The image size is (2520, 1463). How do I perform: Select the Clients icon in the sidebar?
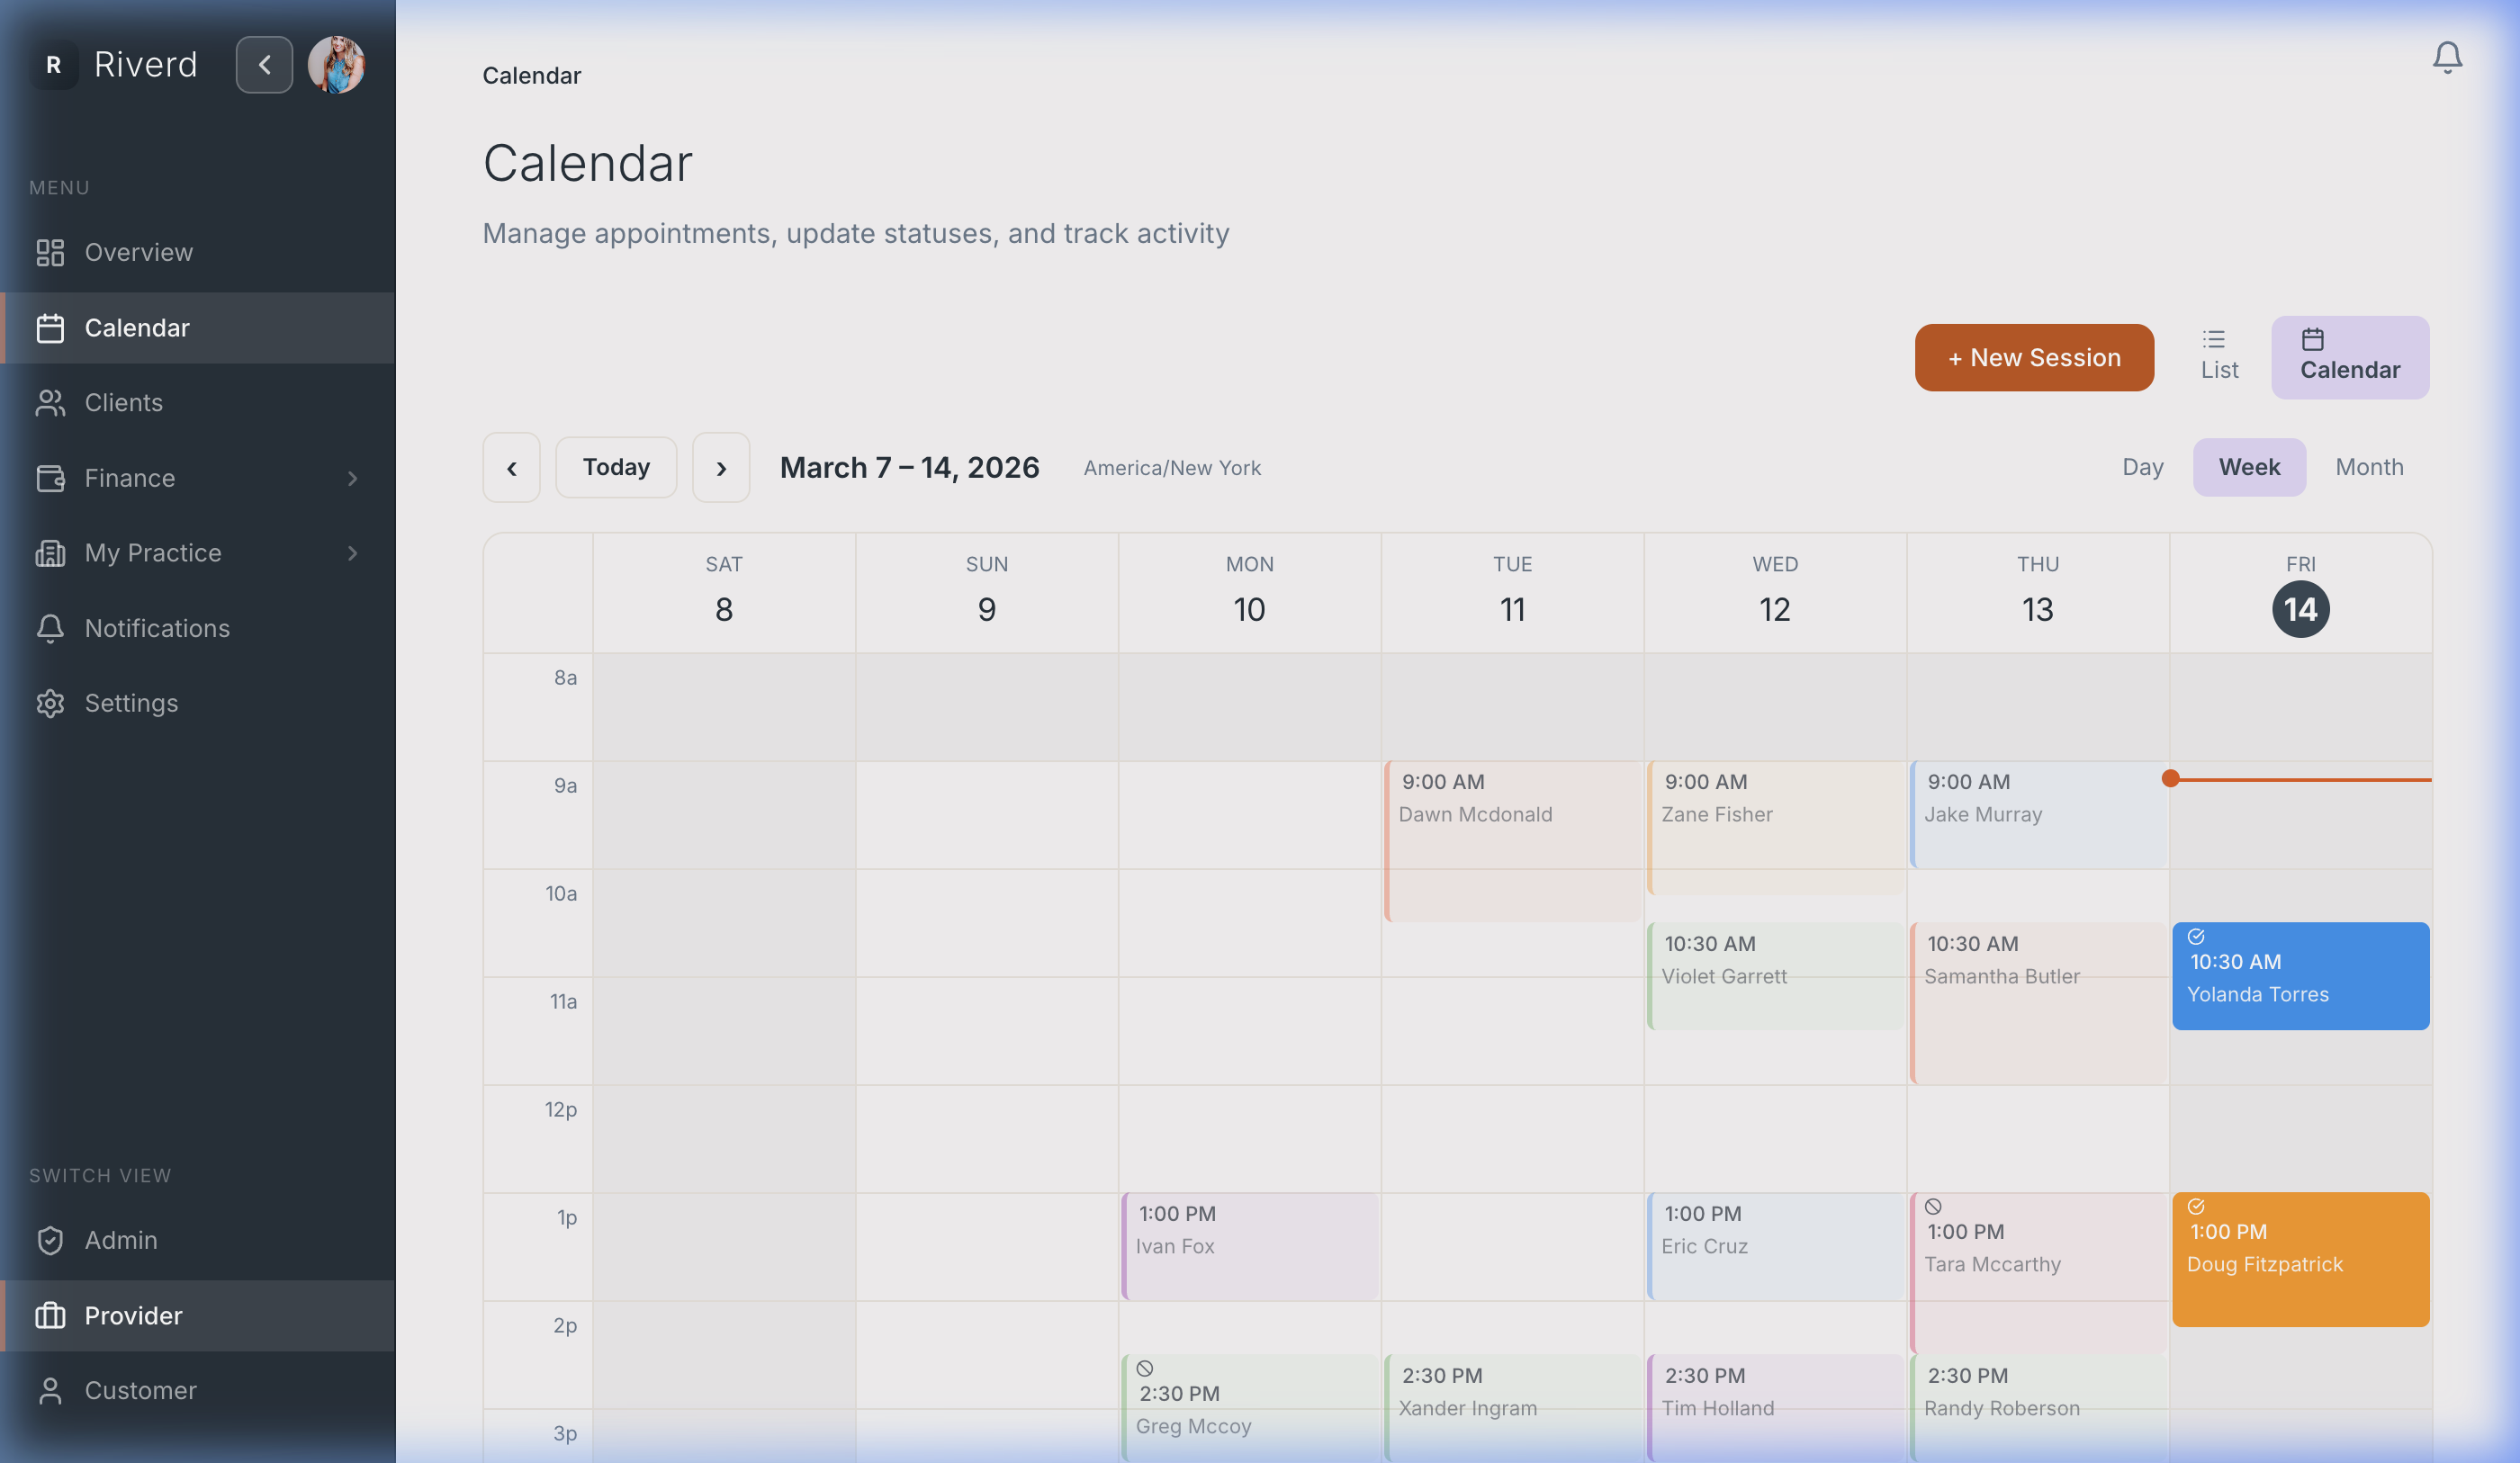[x=51, y=403]
